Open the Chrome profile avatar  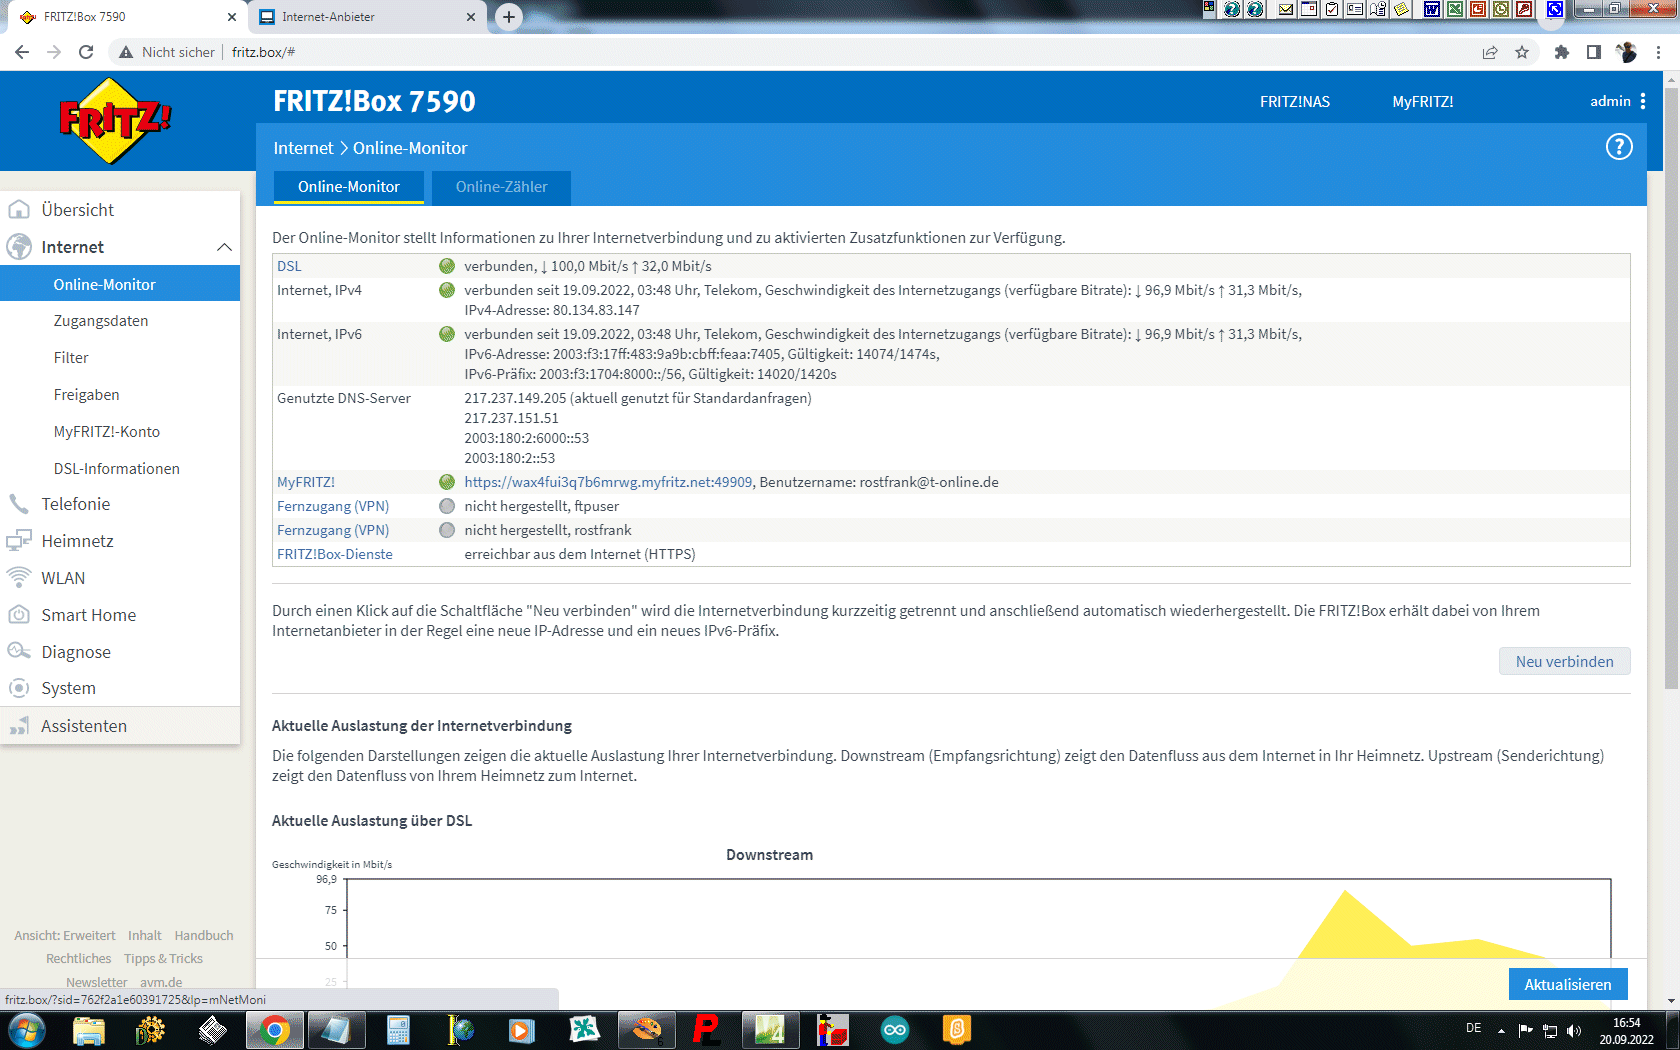[1626, 52]
